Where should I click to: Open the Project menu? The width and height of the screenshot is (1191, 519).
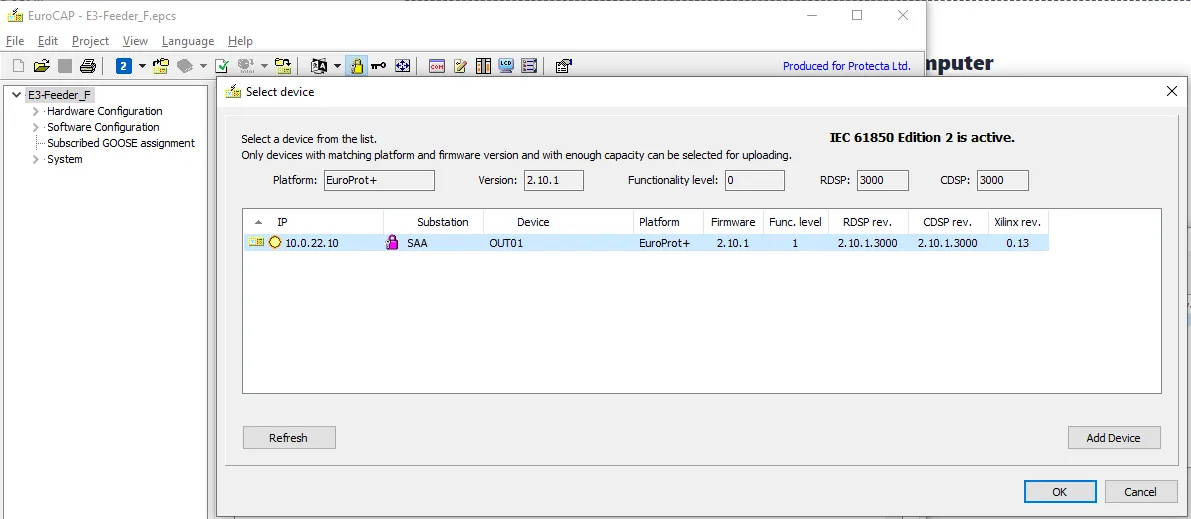tap(90, 41)
